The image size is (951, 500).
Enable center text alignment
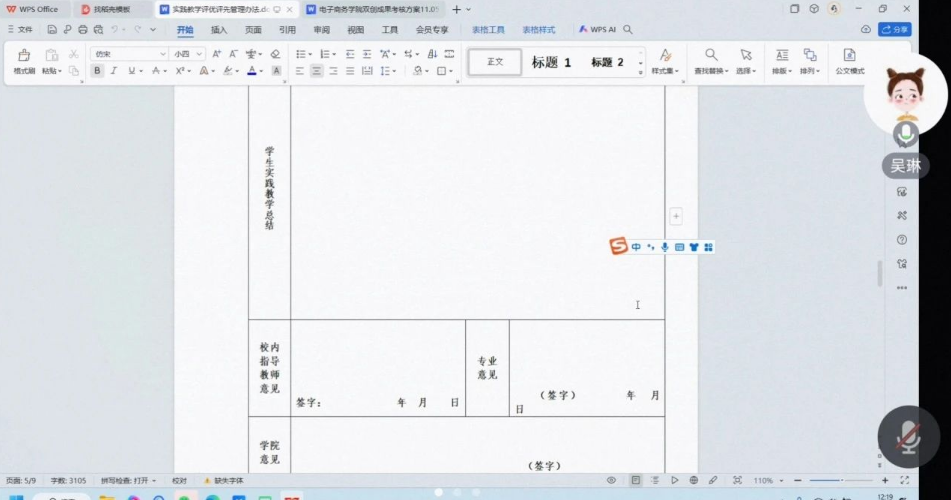pos(316,71)
